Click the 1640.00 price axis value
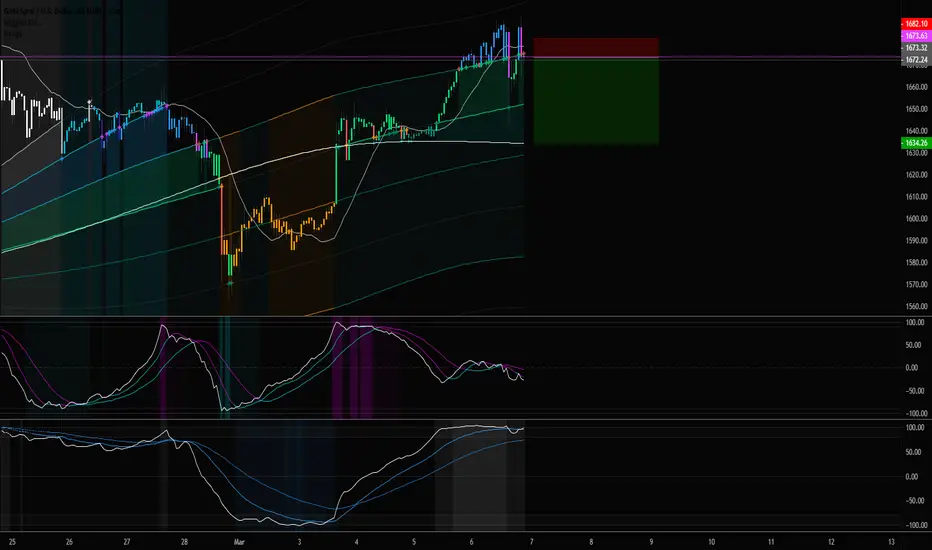This screenshot has width=932, height=550. [x=916, y=131]
